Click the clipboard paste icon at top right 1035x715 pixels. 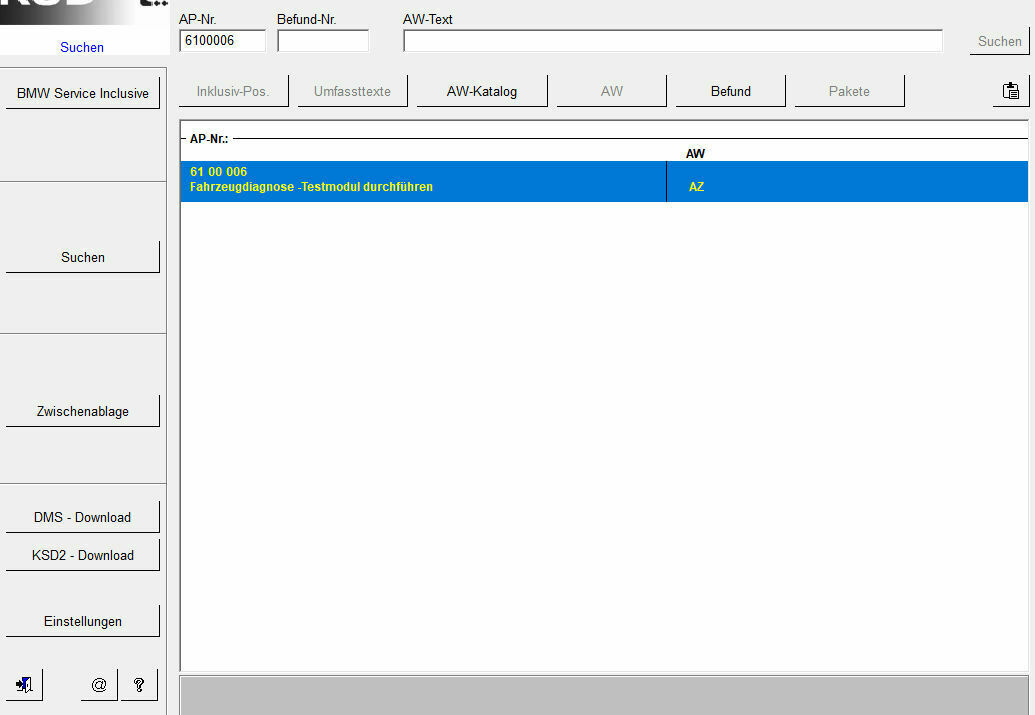[x=1011, y=91]
